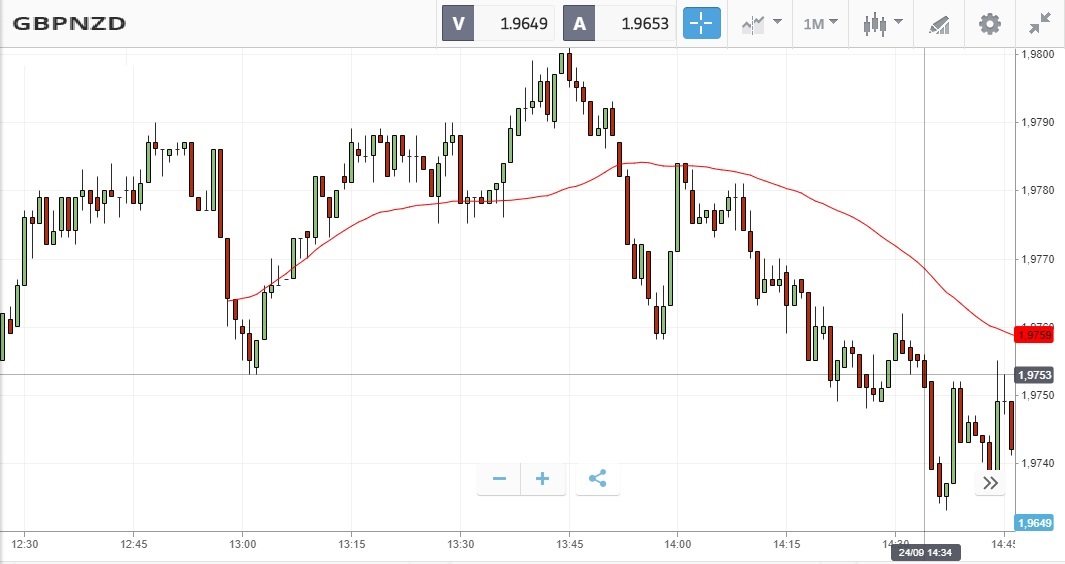The image size is (1065, 564).
Task: Click the 1.9753 crosshair price label
Action: point(1034,375)
